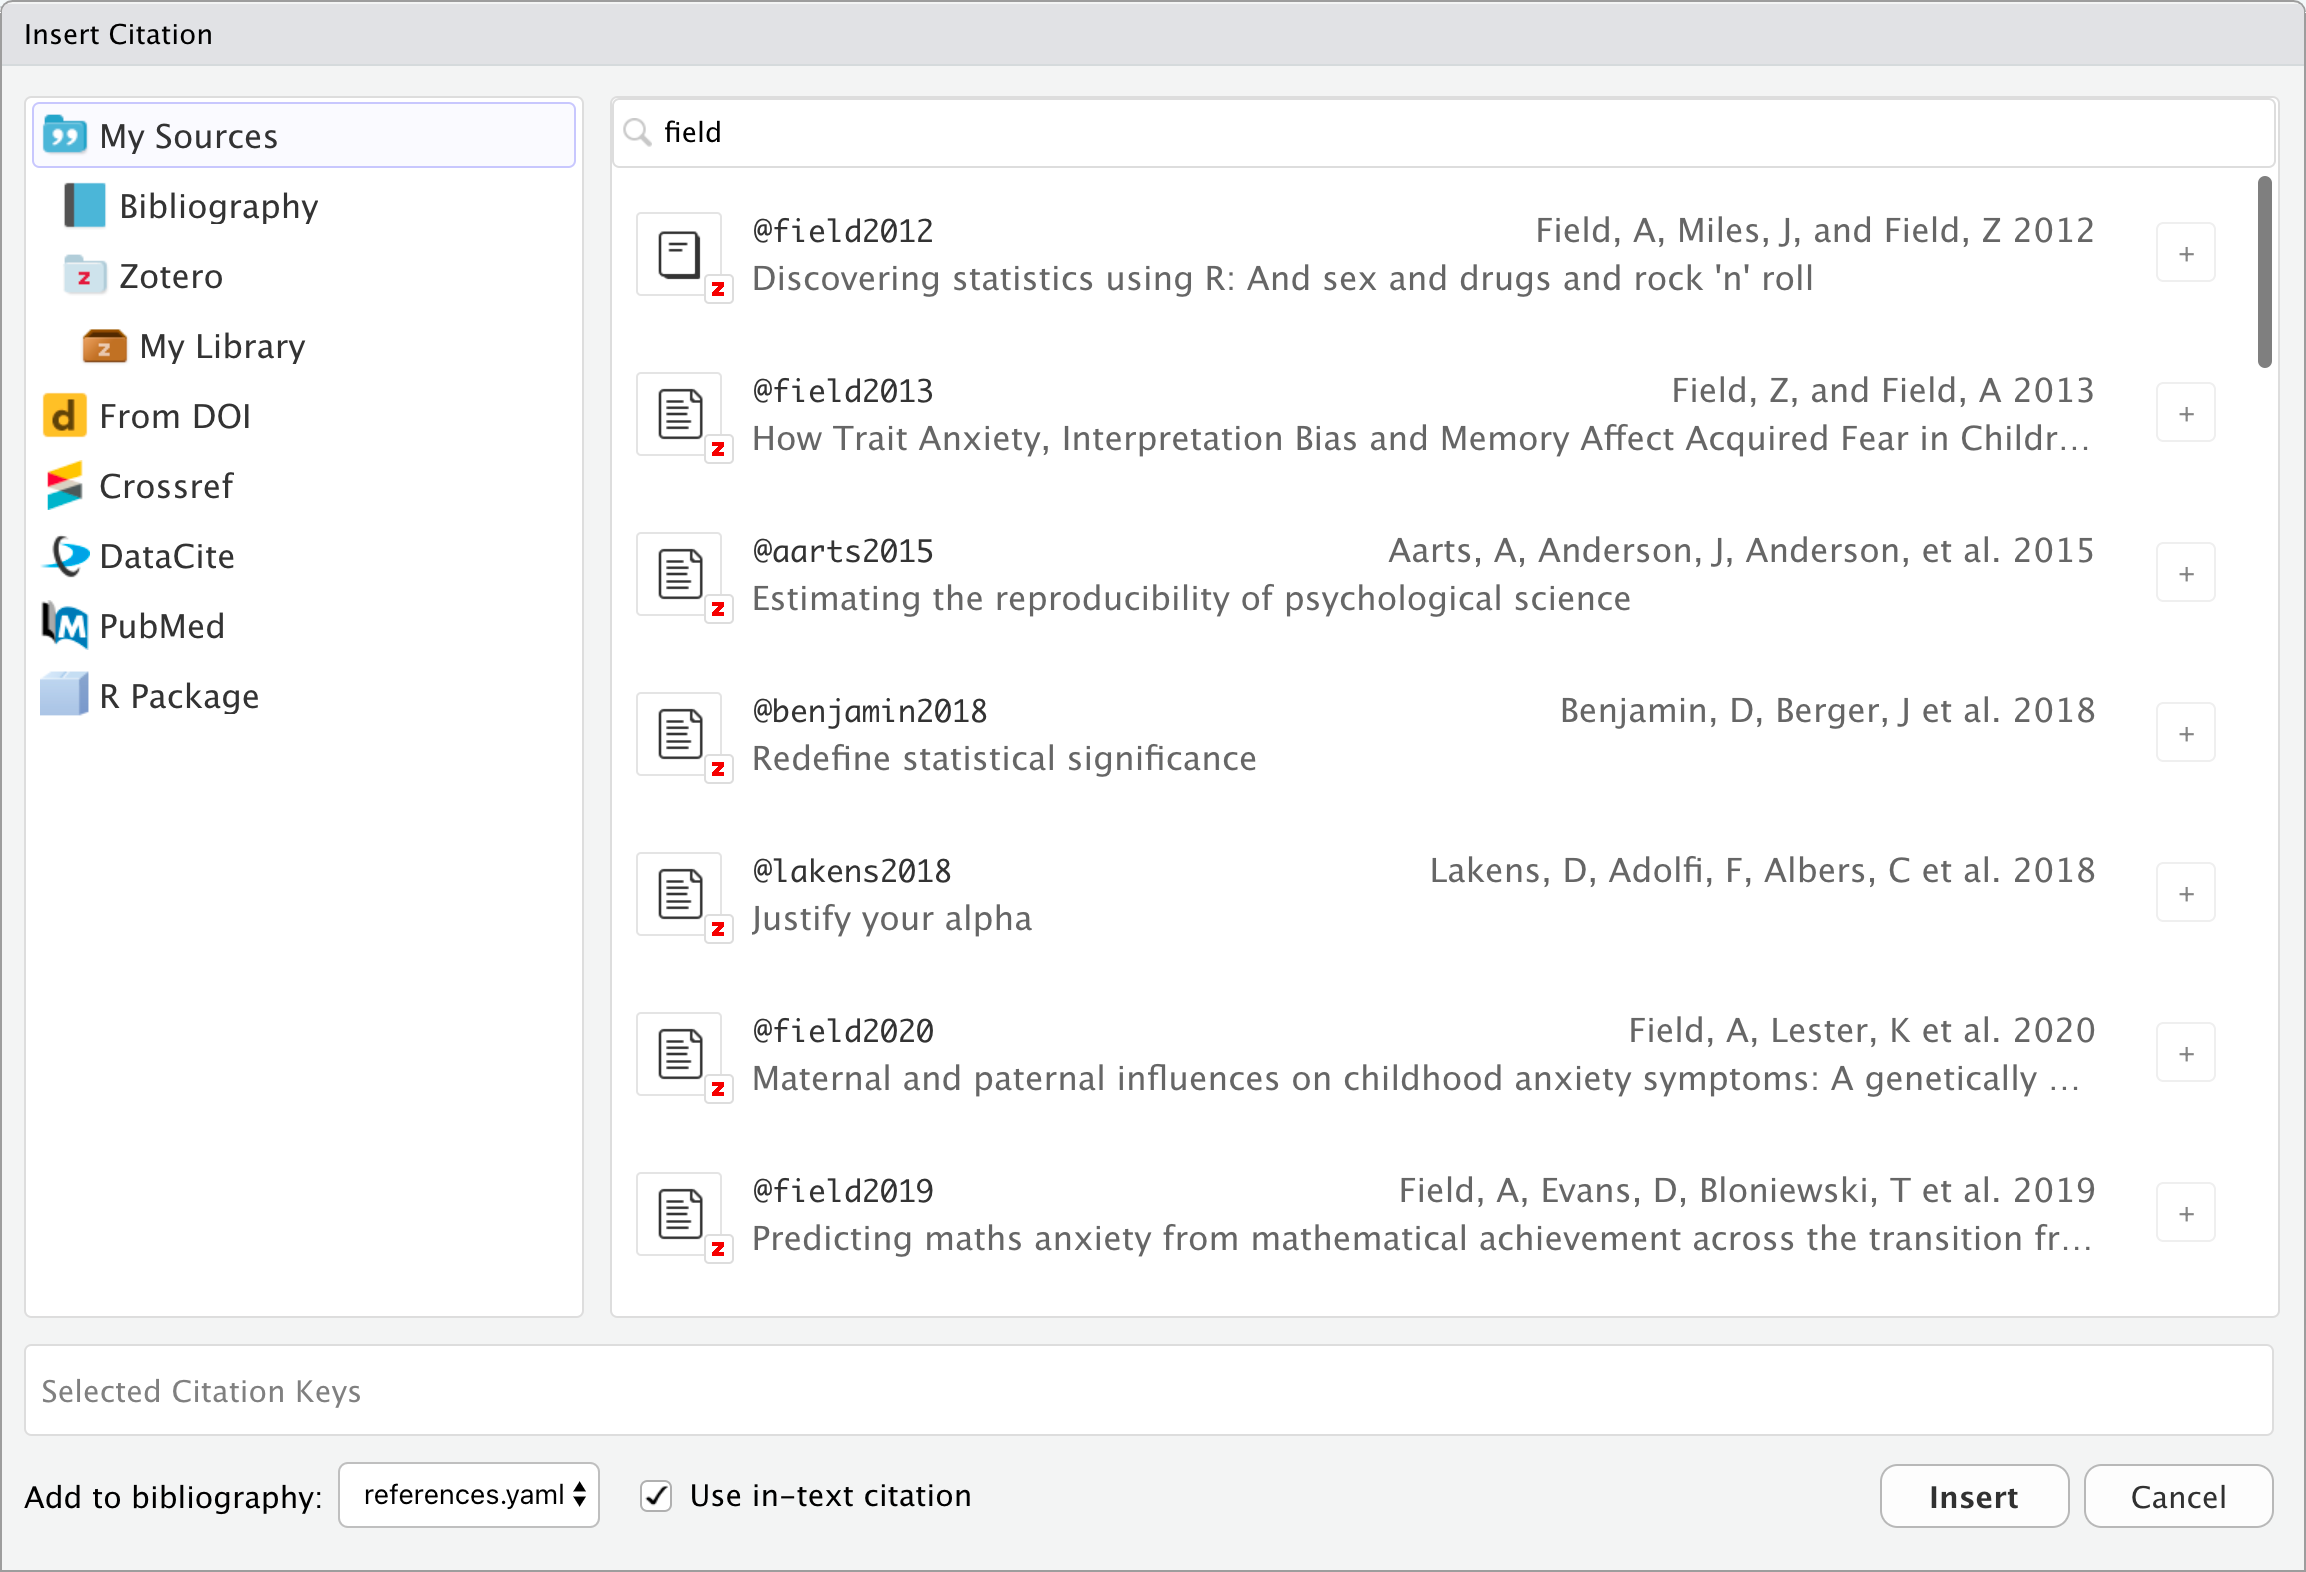Click the book icon for @field2012
2306x1572 pixels.
pyautogui.click(x=680, y=254)
